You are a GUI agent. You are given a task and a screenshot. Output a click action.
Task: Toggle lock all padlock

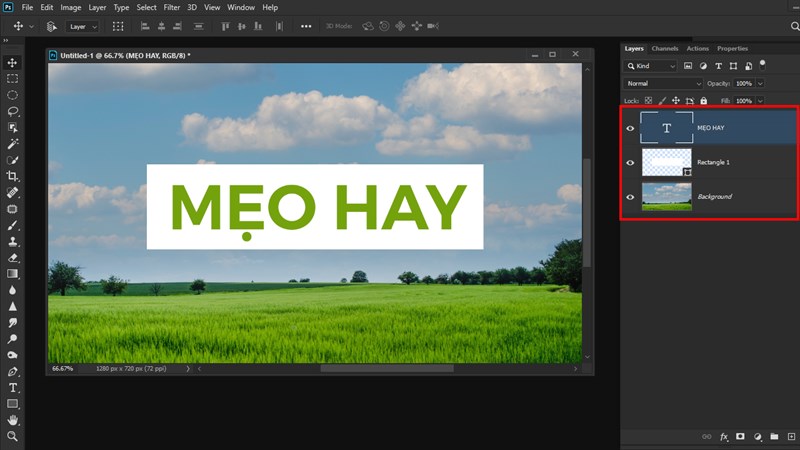pyautogui.click(x=704, y=101)
